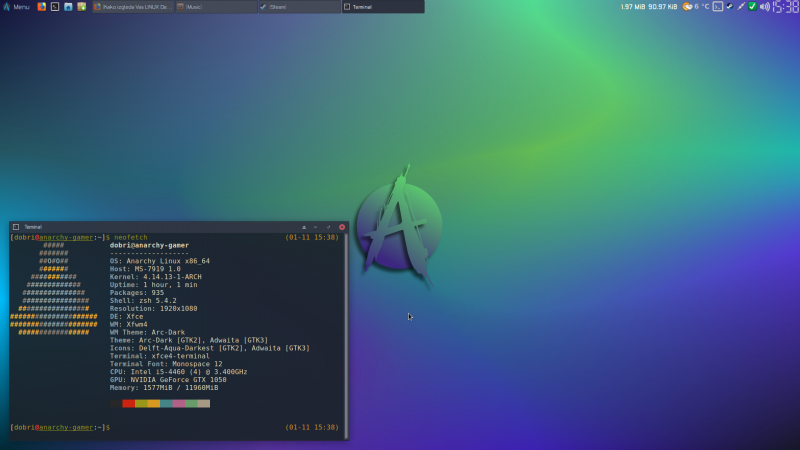Open the weather applet icon
800x450 pixels.
click(x=687, y=7)
